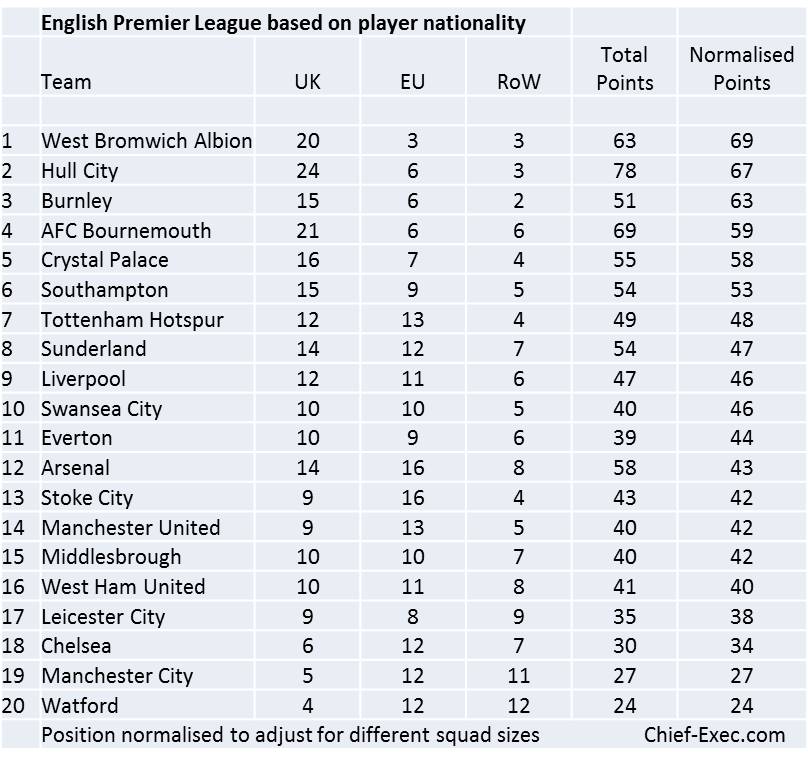Select the Team column header
The image size is (808, 763).
(66, 82)
